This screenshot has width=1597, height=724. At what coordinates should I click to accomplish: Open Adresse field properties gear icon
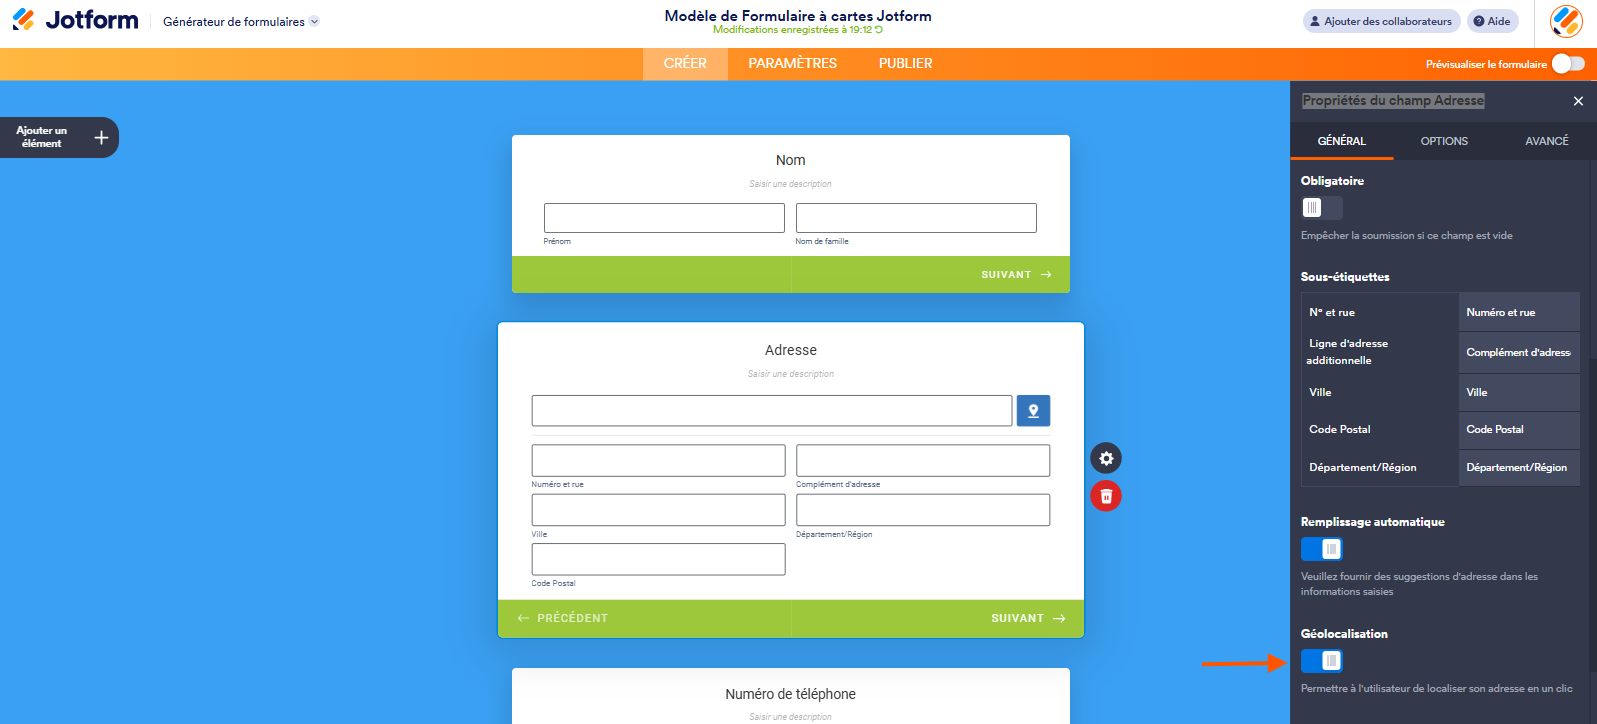1106,459
